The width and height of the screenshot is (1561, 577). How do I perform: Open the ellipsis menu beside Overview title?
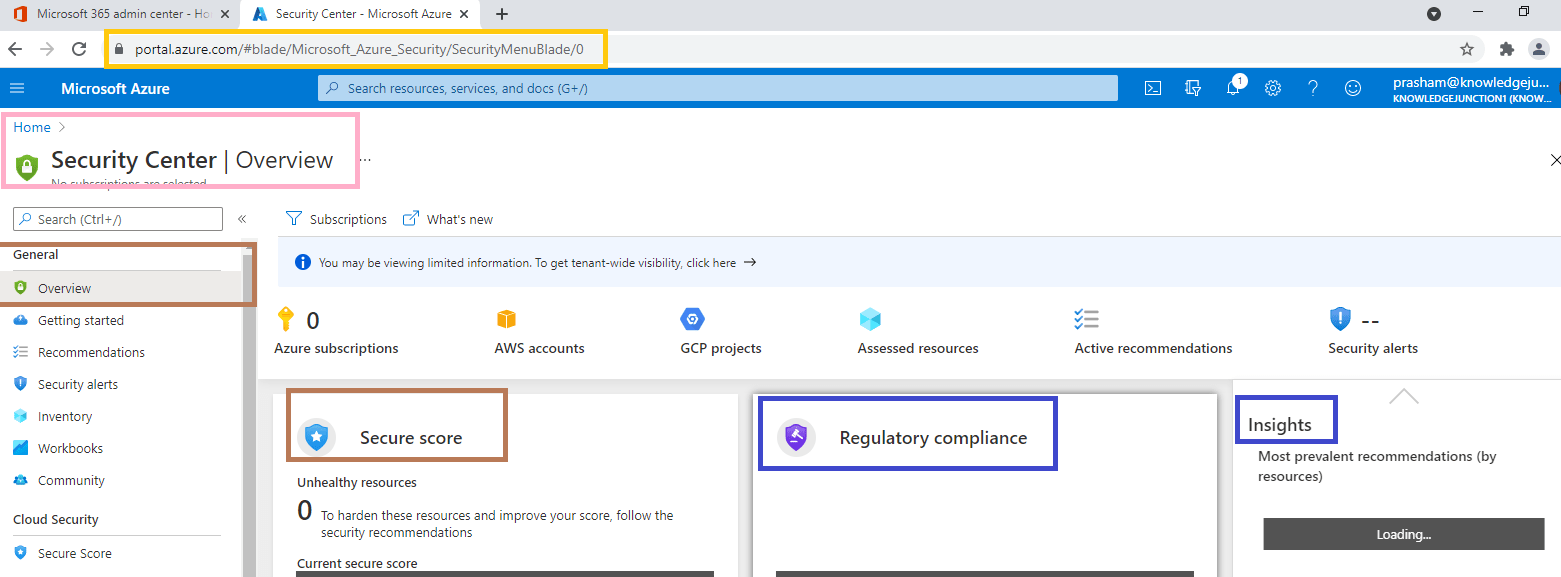click(365, 159)
